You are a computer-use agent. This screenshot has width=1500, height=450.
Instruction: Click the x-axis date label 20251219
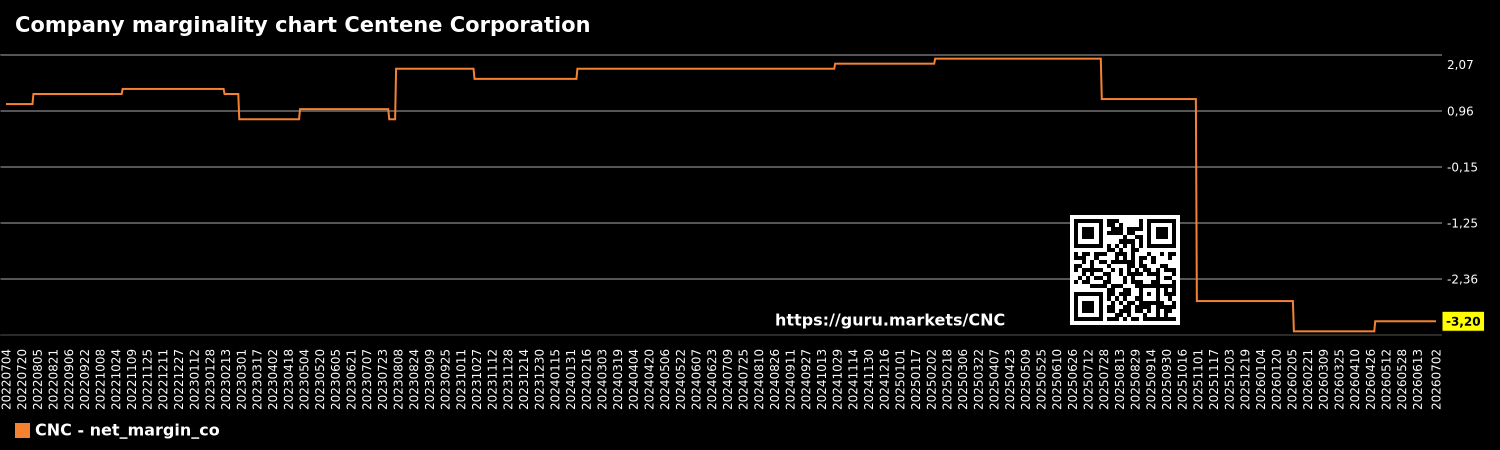point(1246,379)
